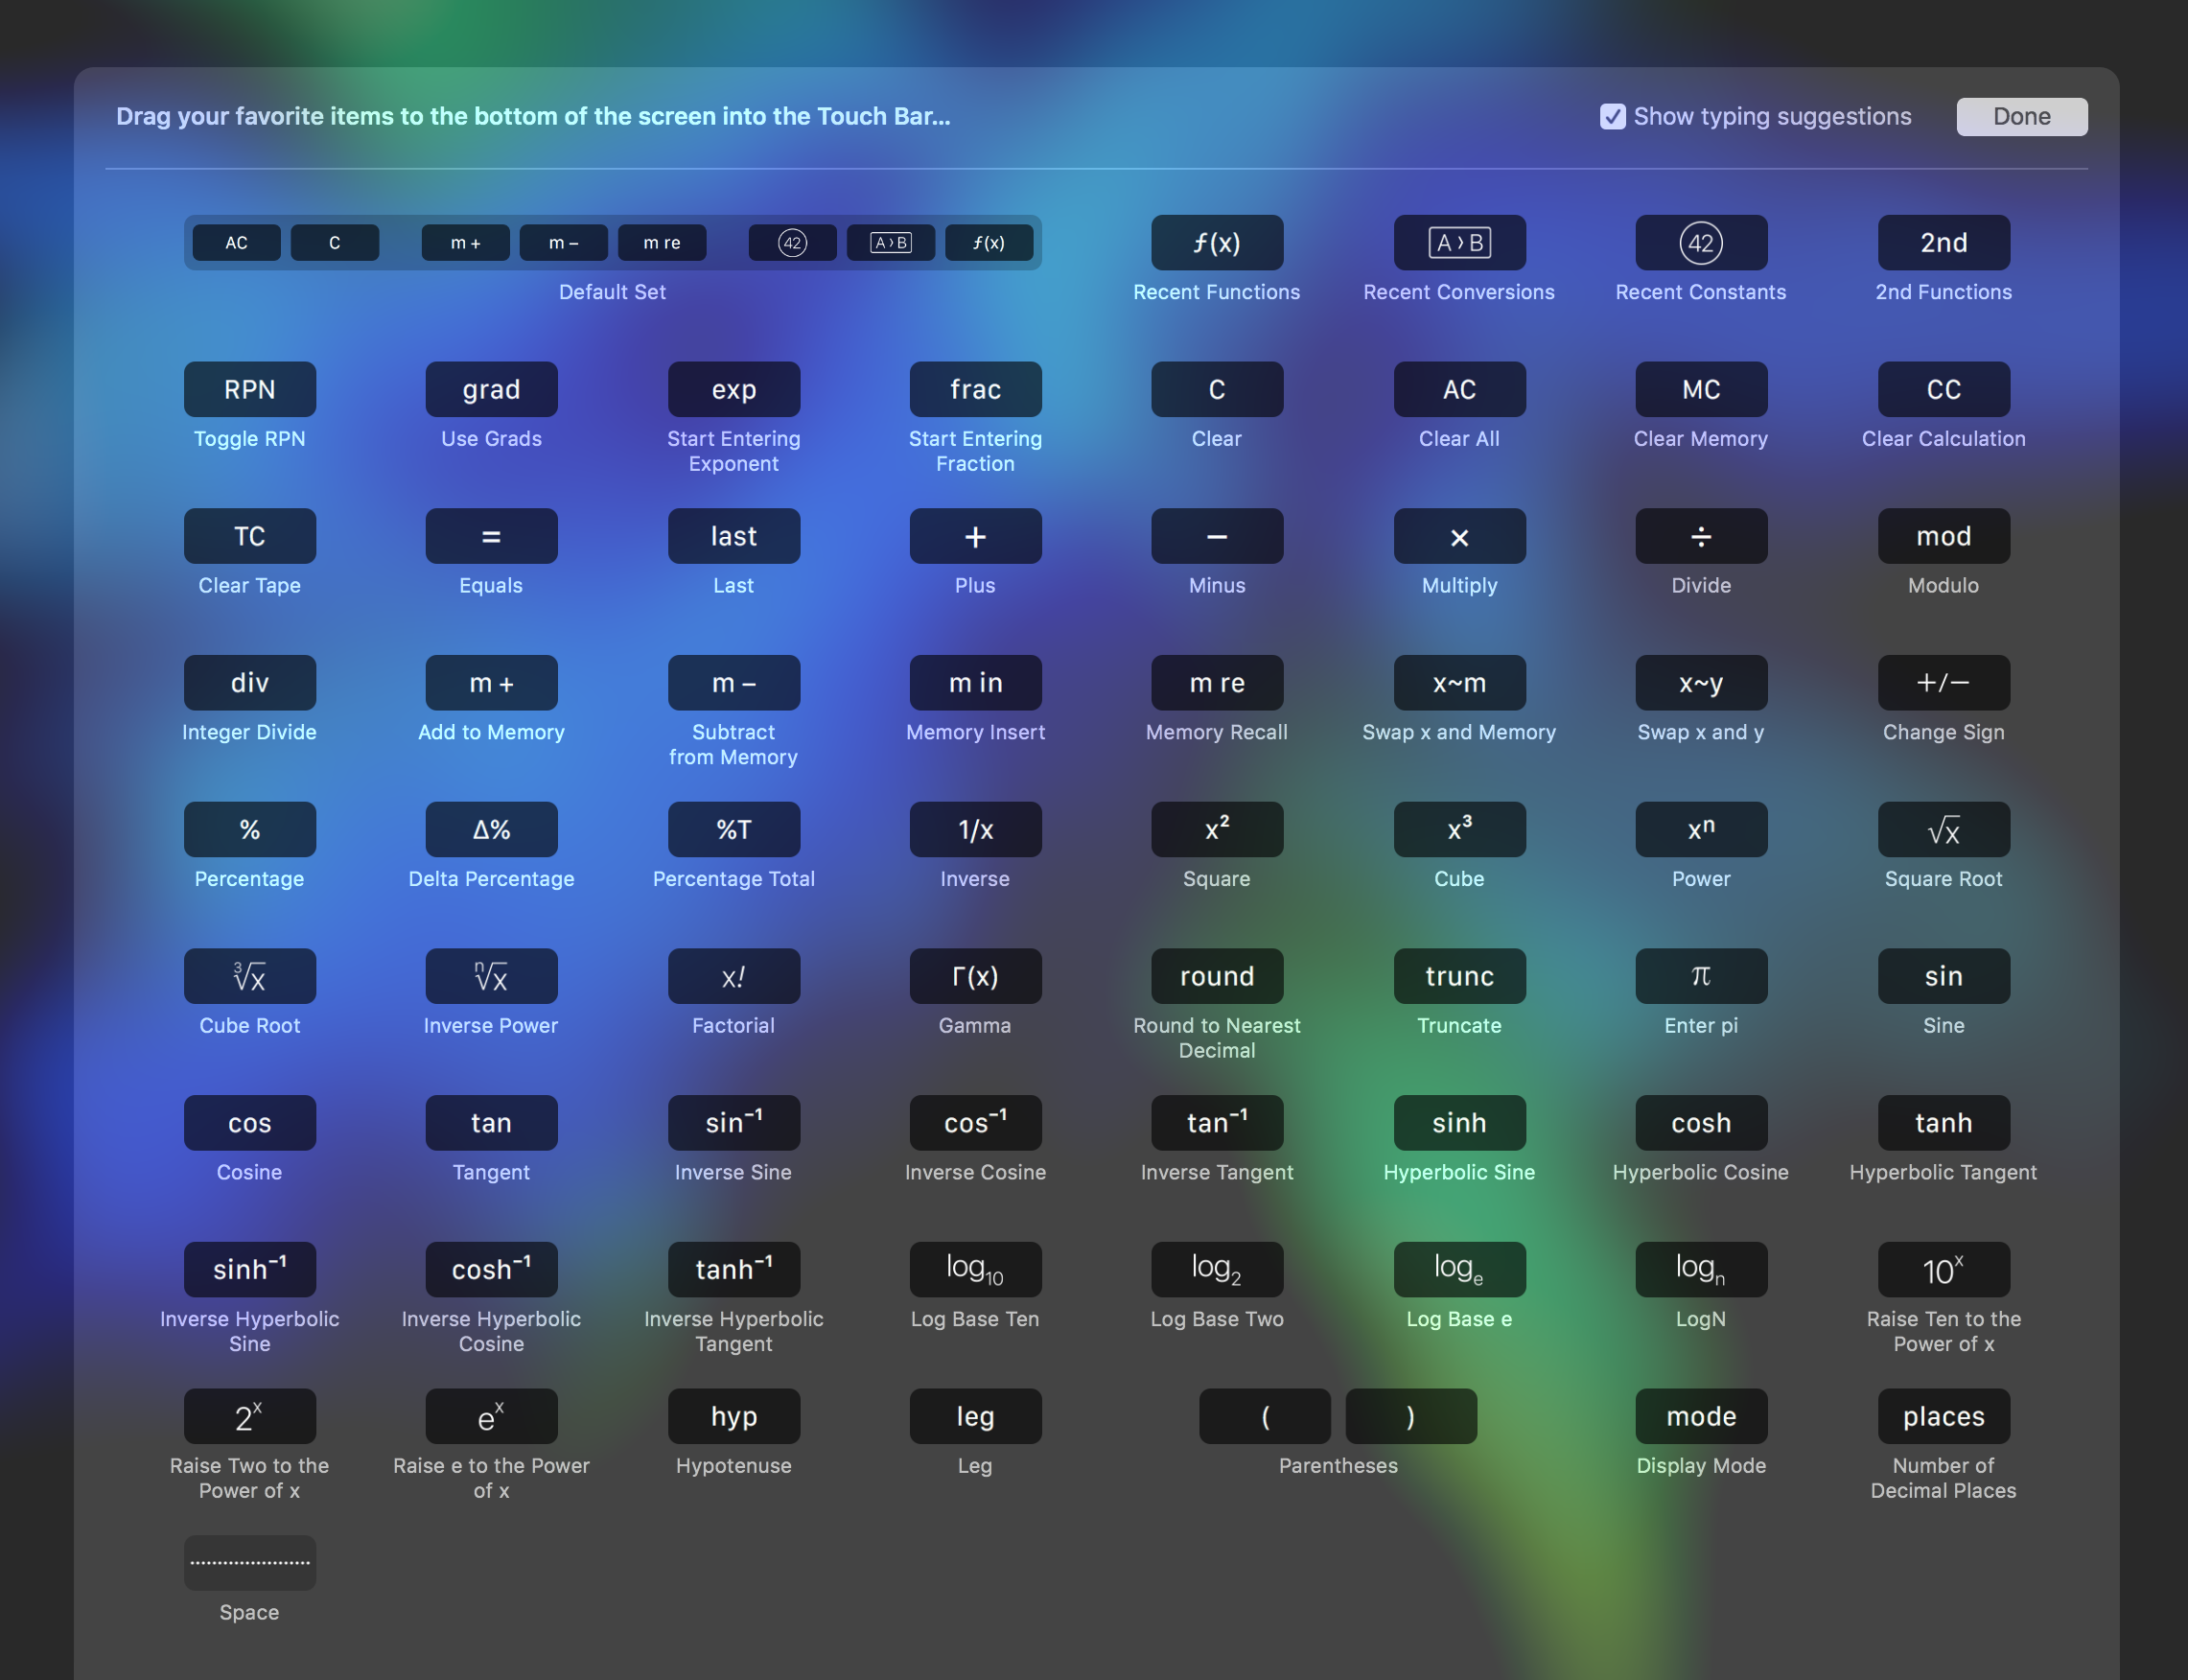The width and height of the screenshot is (2188, 1680).
Task: Click the frac Start Entering Fraction item
Action: [975, 389]
